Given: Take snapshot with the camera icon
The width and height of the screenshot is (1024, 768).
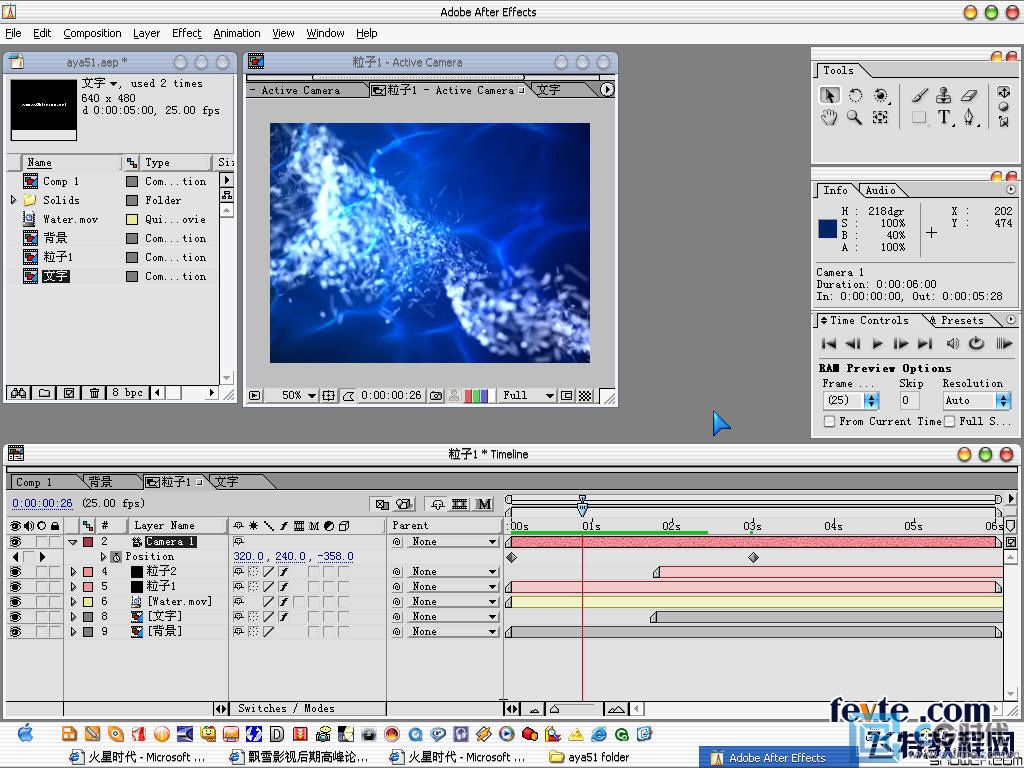Looking at the screenshot, I should [436, 396].
